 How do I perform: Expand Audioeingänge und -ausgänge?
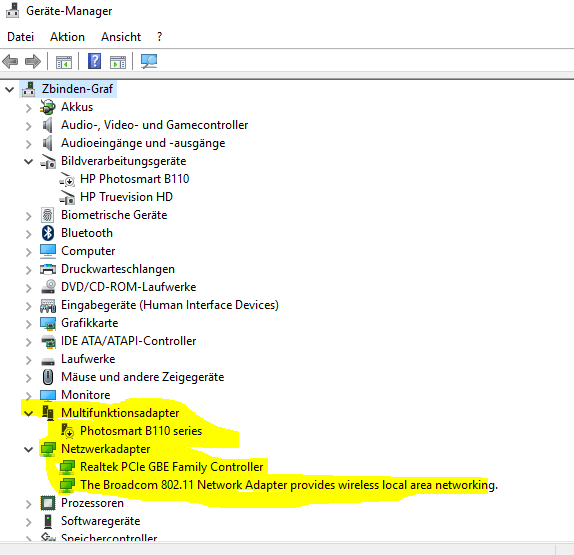pyautogui.click(x=29, y=144)
